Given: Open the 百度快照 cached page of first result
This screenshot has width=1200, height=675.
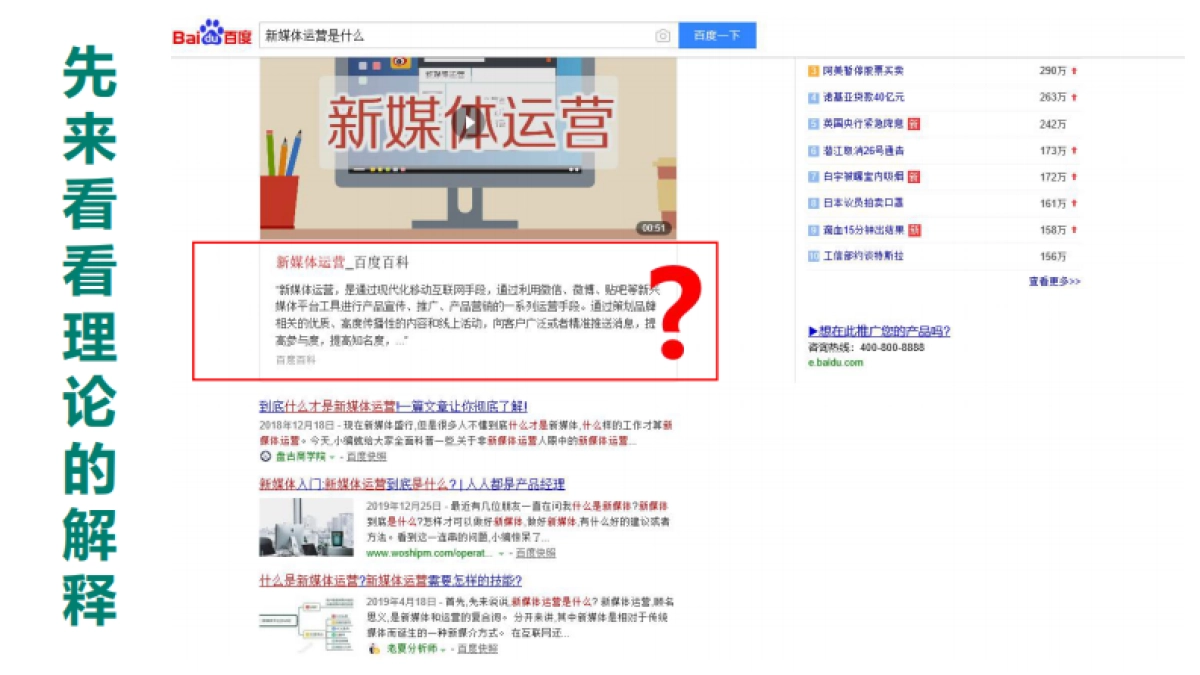Looking at the screenshot, I should (x=367, y=456).
